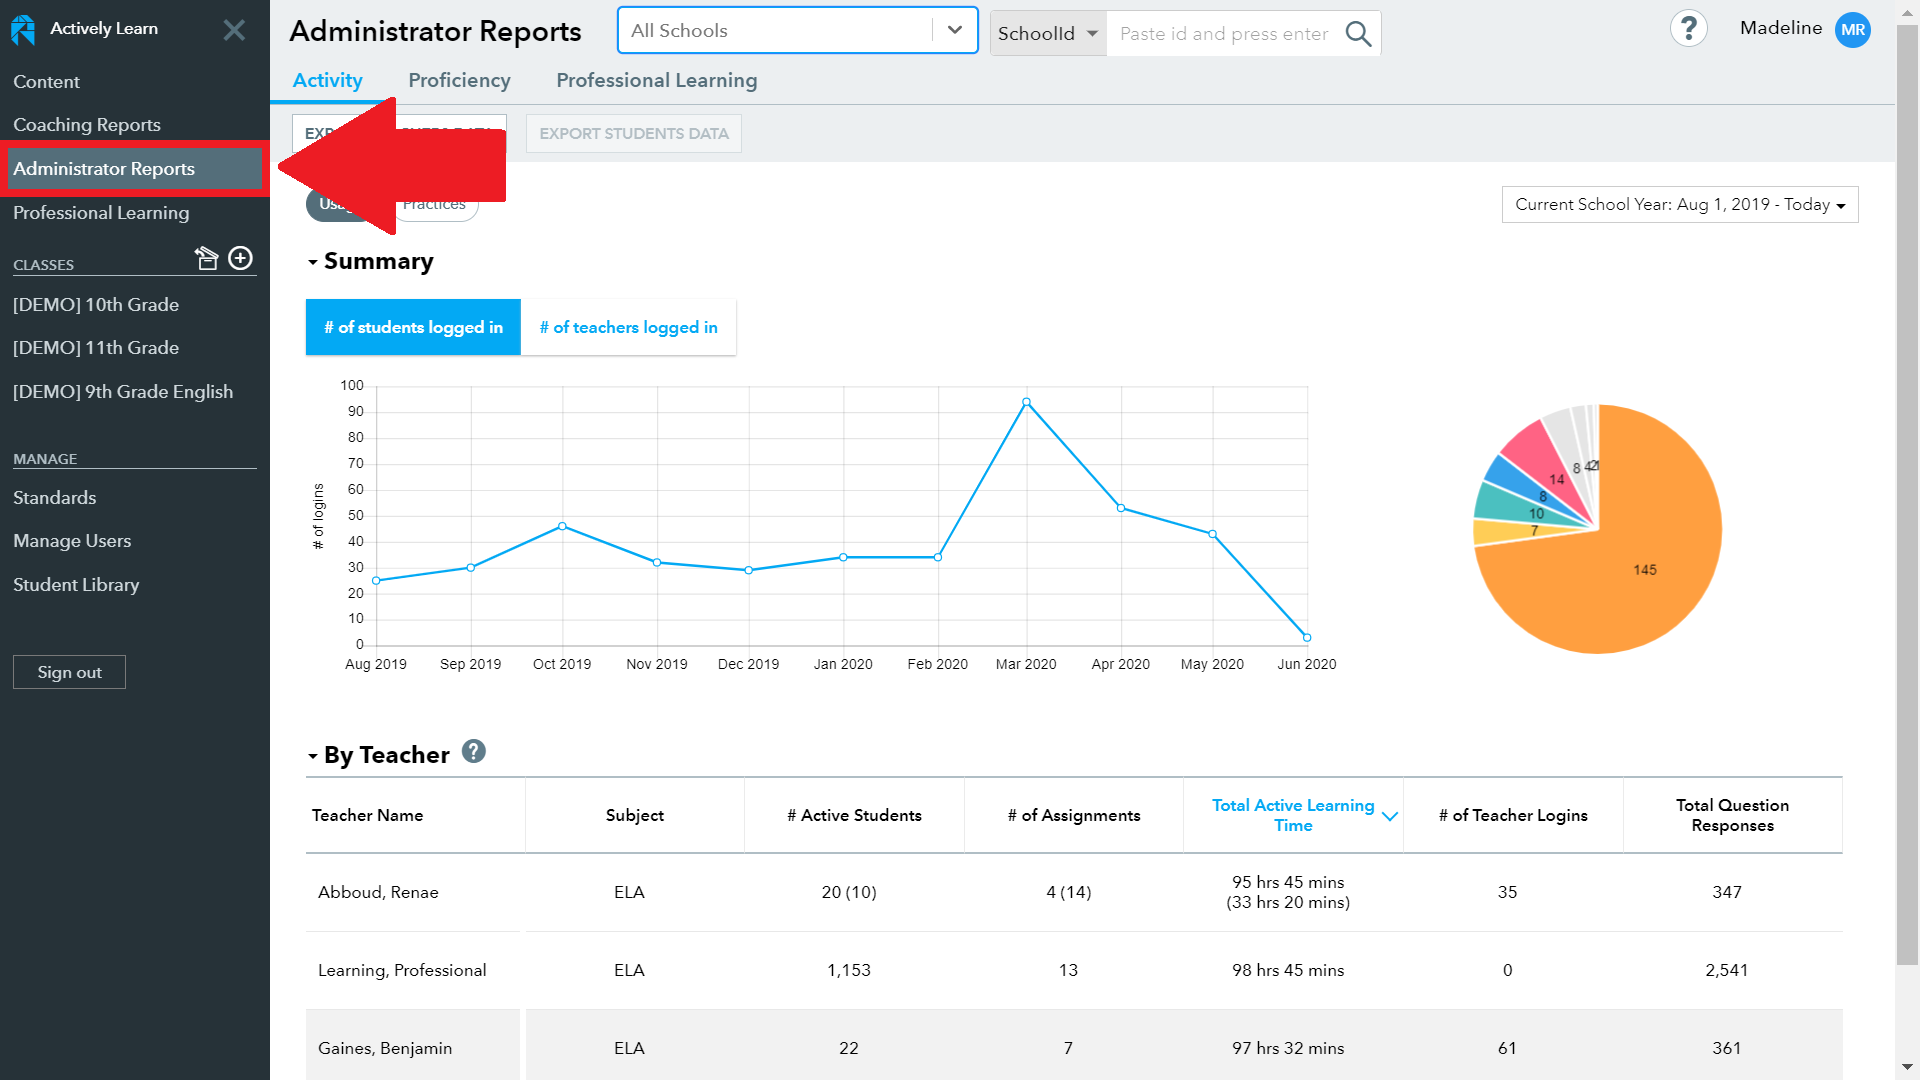
Task: Toggle the Practices view pill
Action: pyautogui.click(x=435, y=203)
